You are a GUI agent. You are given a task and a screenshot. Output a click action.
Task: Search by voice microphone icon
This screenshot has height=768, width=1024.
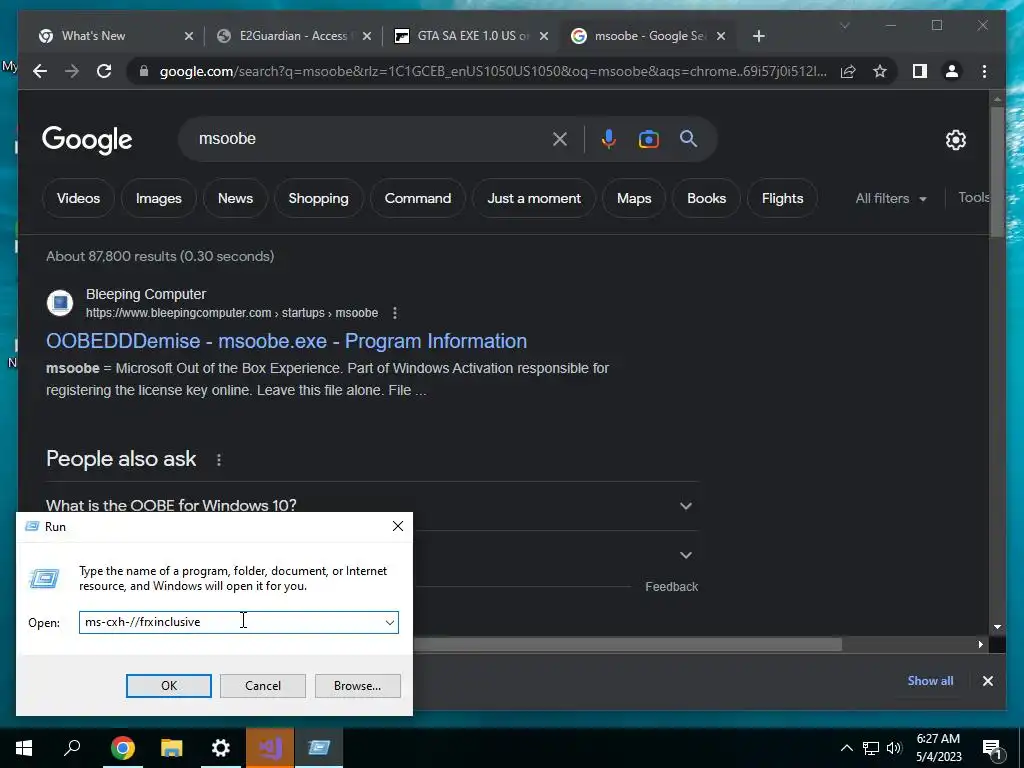click(609, 138)
